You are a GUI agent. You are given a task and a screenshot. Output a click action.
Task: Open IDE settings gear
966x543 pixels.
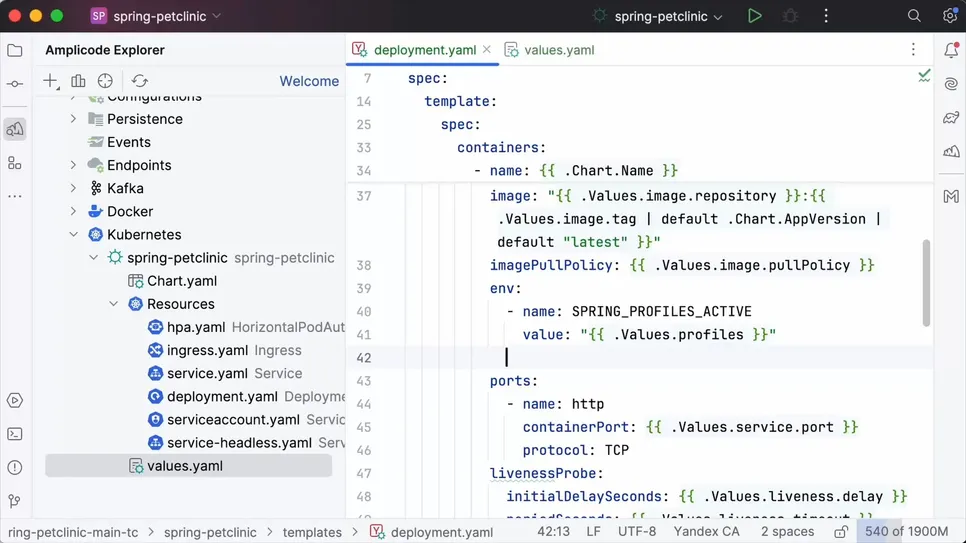coord(950,16)
